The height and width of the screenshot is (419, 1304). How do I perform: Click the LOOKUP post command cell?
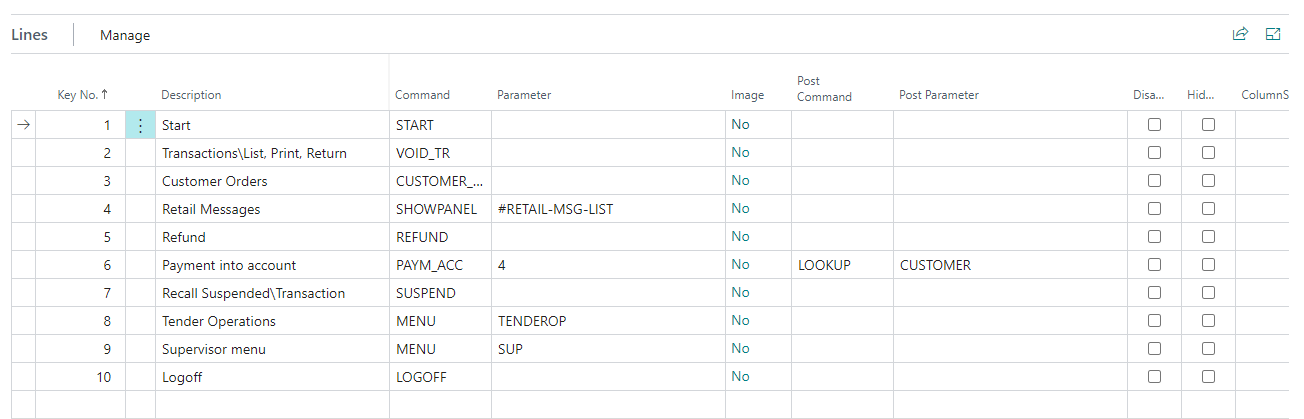click(x=824, y=265)
